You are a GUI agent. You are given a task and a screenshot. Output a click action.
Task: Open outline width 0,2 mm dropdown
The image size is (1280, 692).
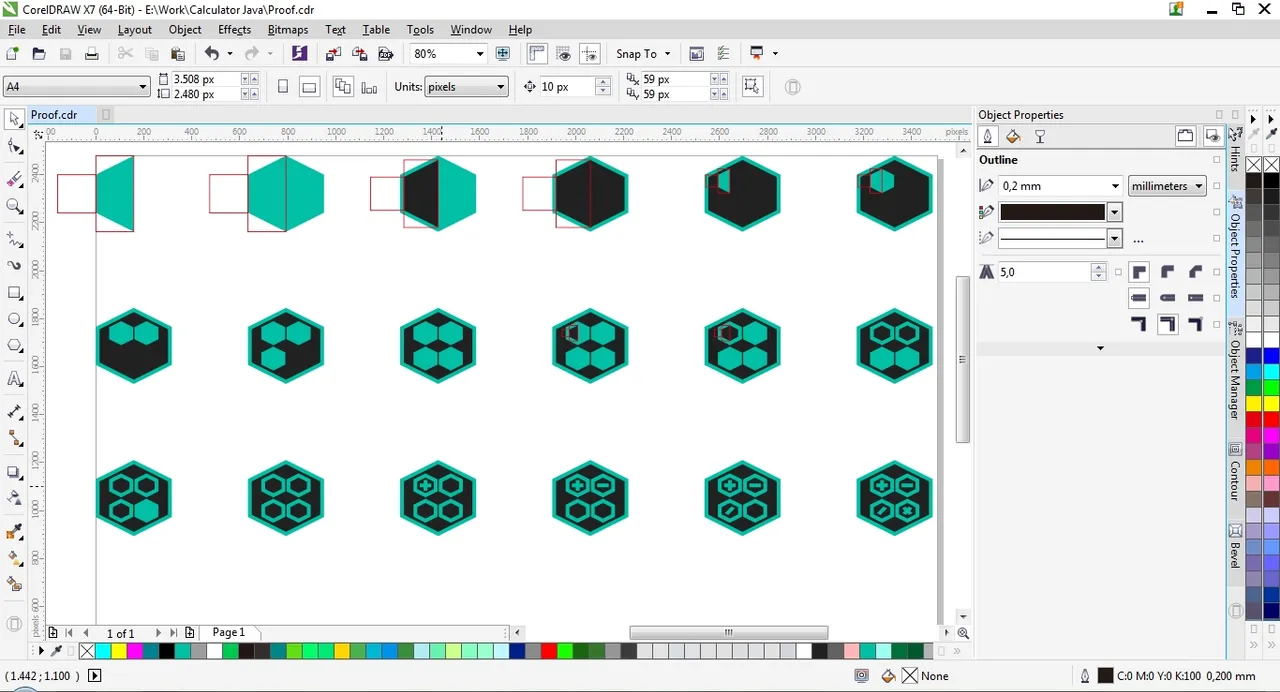coord(1115,186)
